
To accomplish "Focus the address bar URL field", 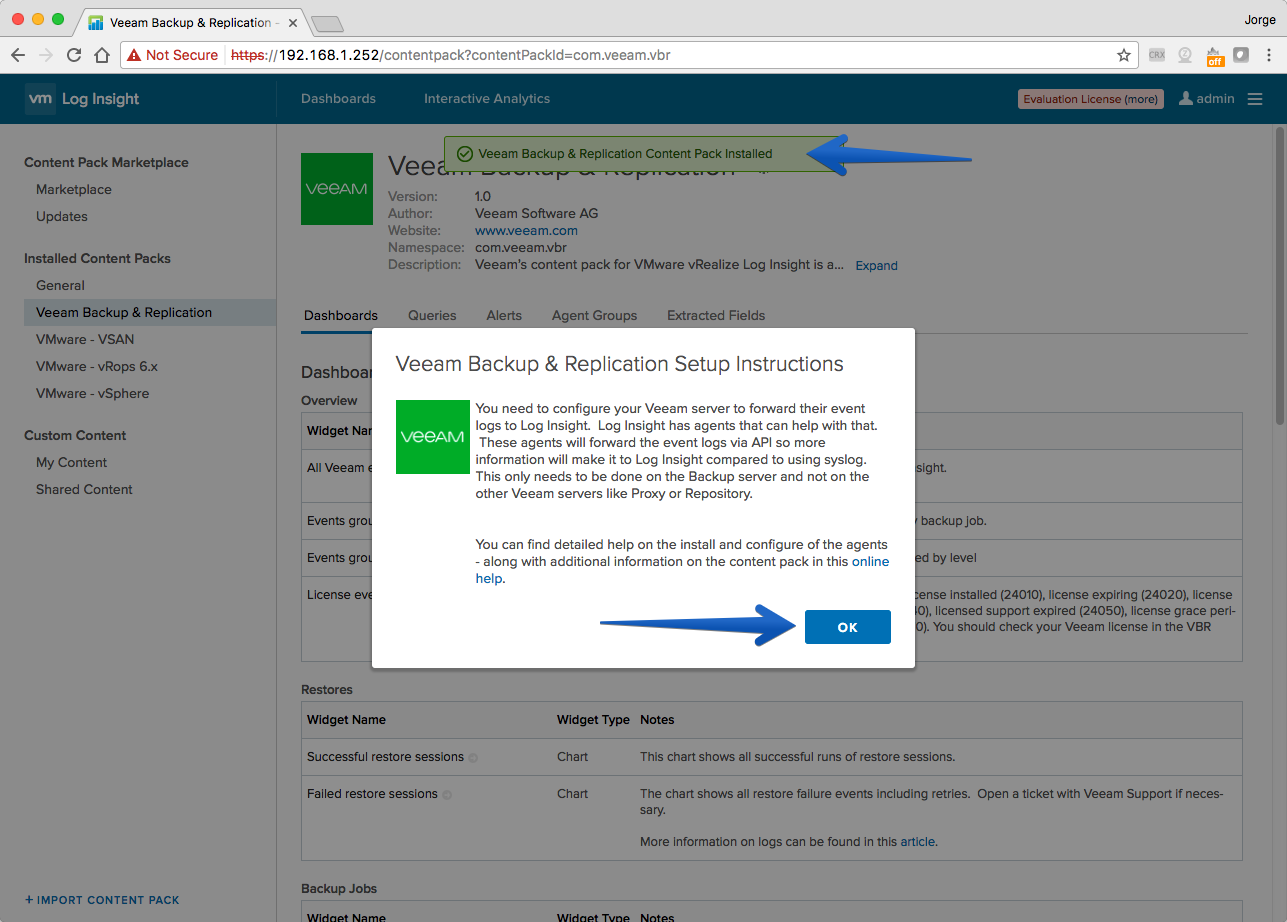I will click(628, 55).
